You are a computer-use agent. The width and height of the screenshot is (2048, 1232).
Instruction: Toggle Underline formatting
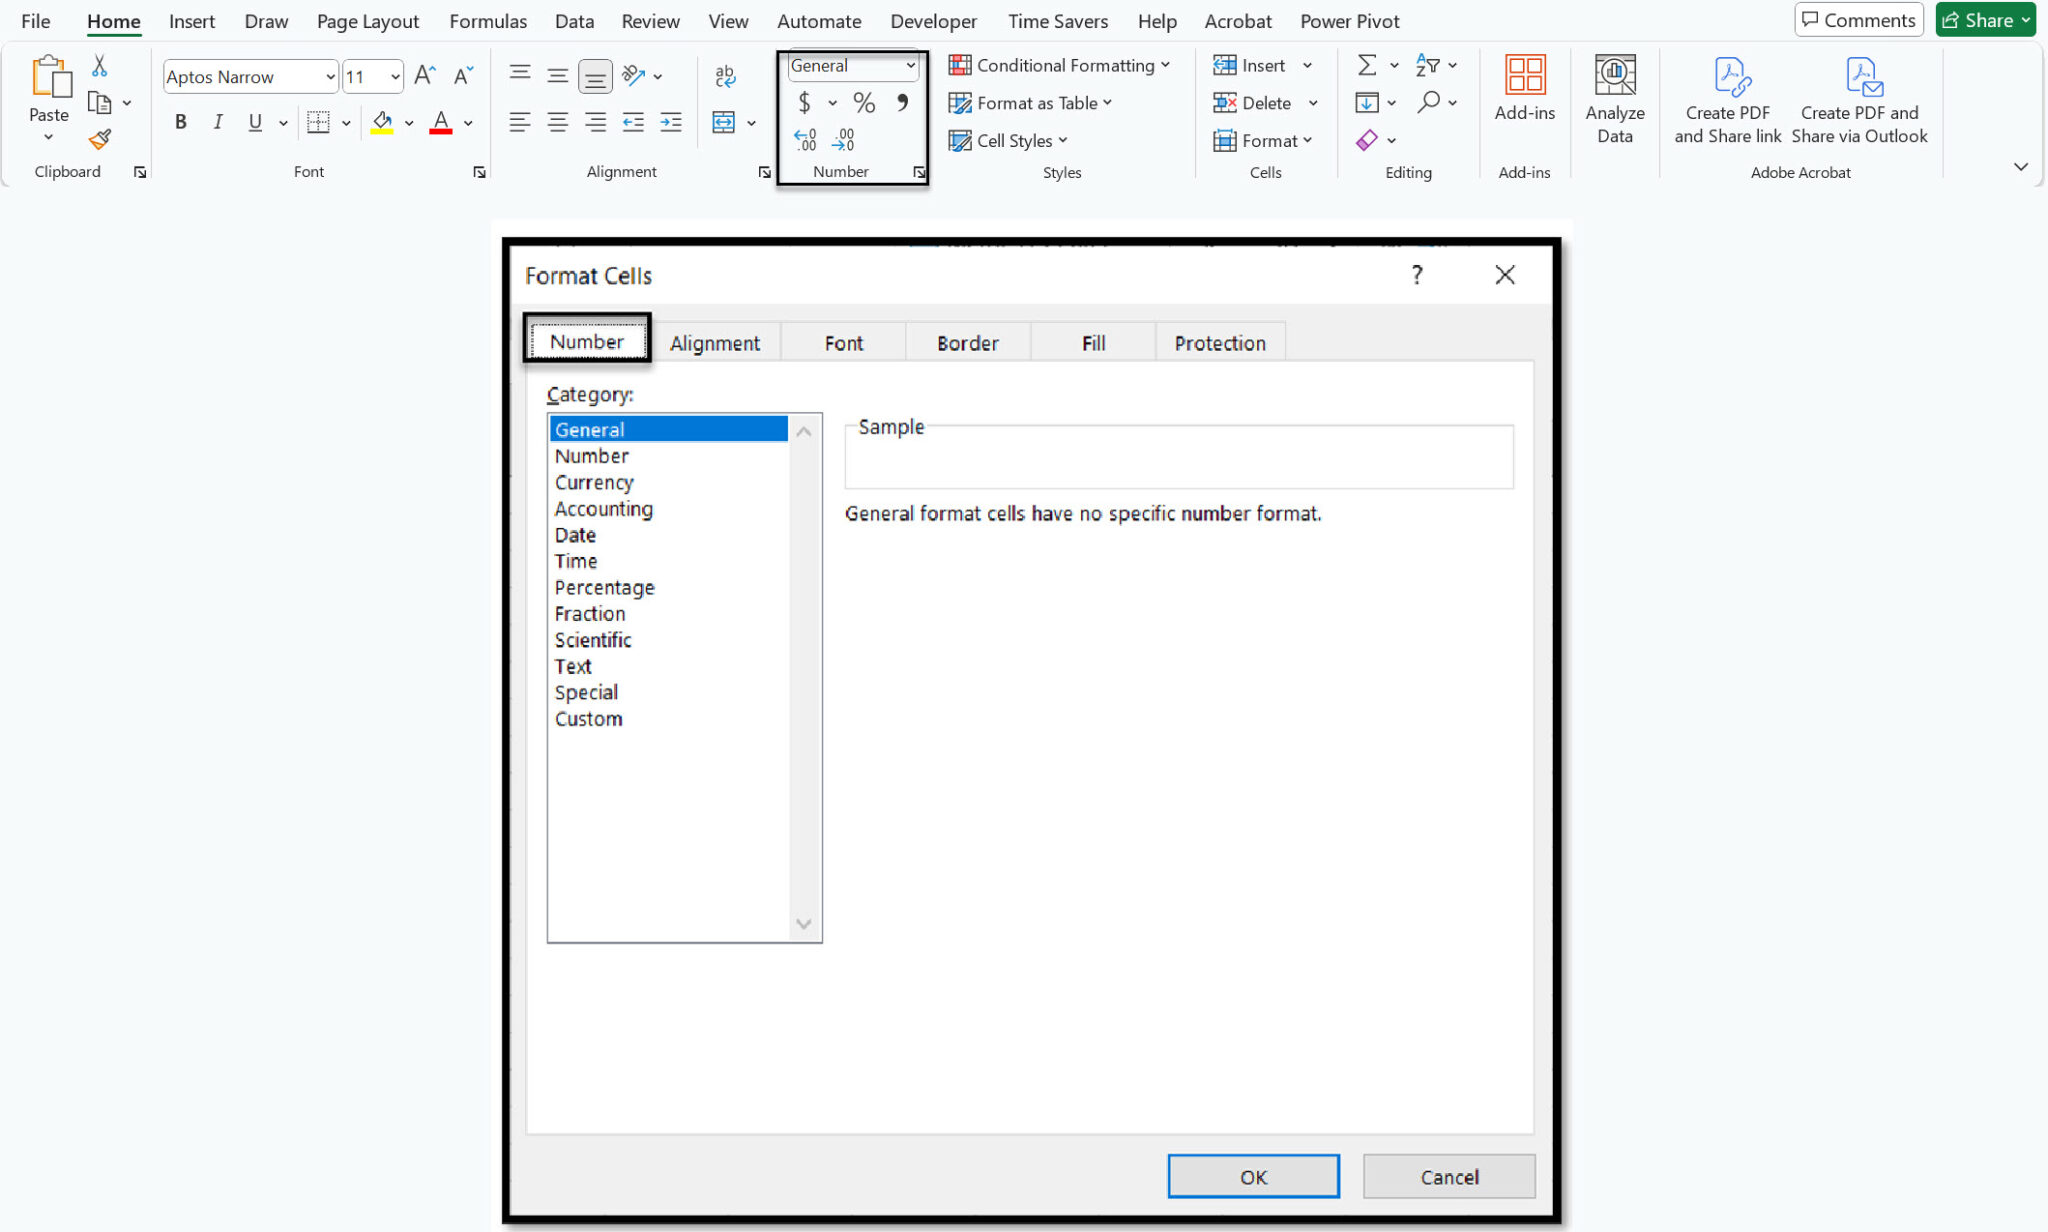pyautogui.click(x=255, y=122)
